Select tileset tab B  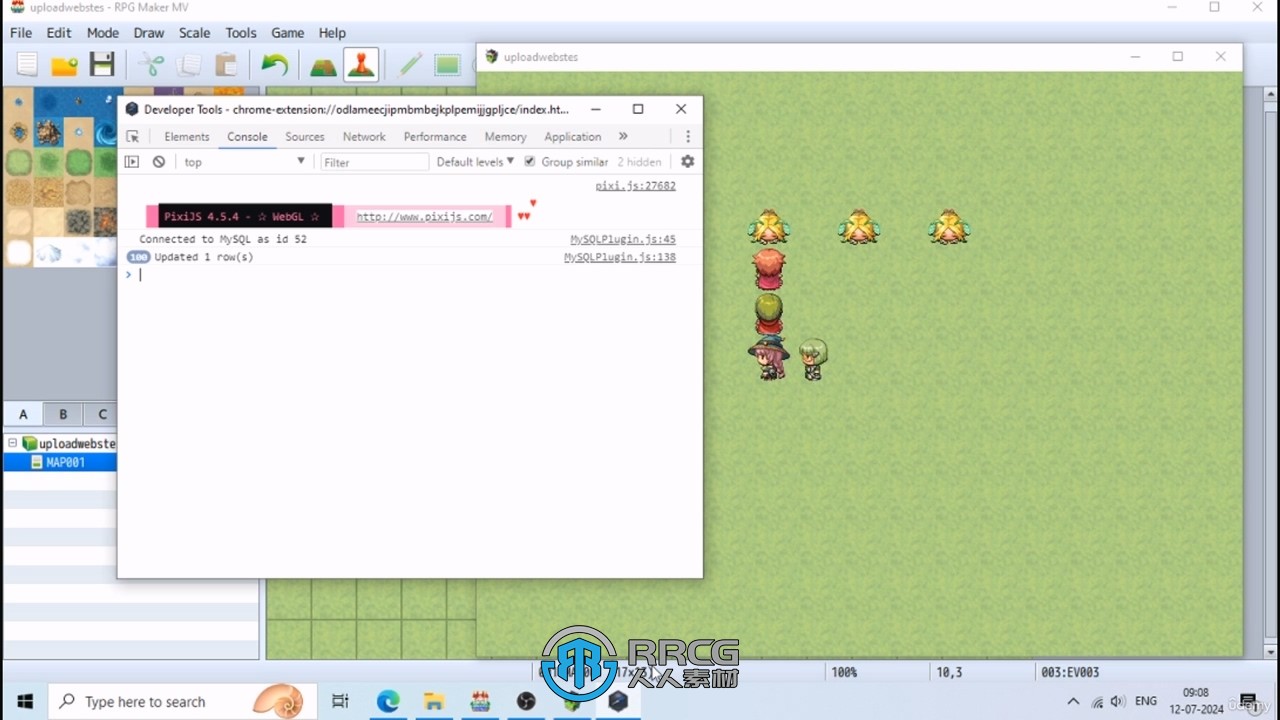point(62,414)
